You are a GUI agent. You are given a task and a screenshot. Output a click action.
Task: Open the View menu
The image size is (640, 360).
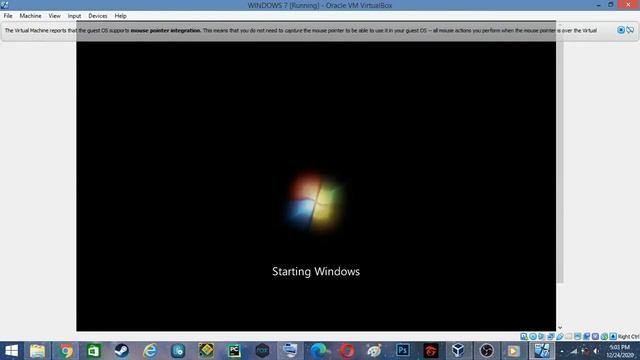(54, 16)
